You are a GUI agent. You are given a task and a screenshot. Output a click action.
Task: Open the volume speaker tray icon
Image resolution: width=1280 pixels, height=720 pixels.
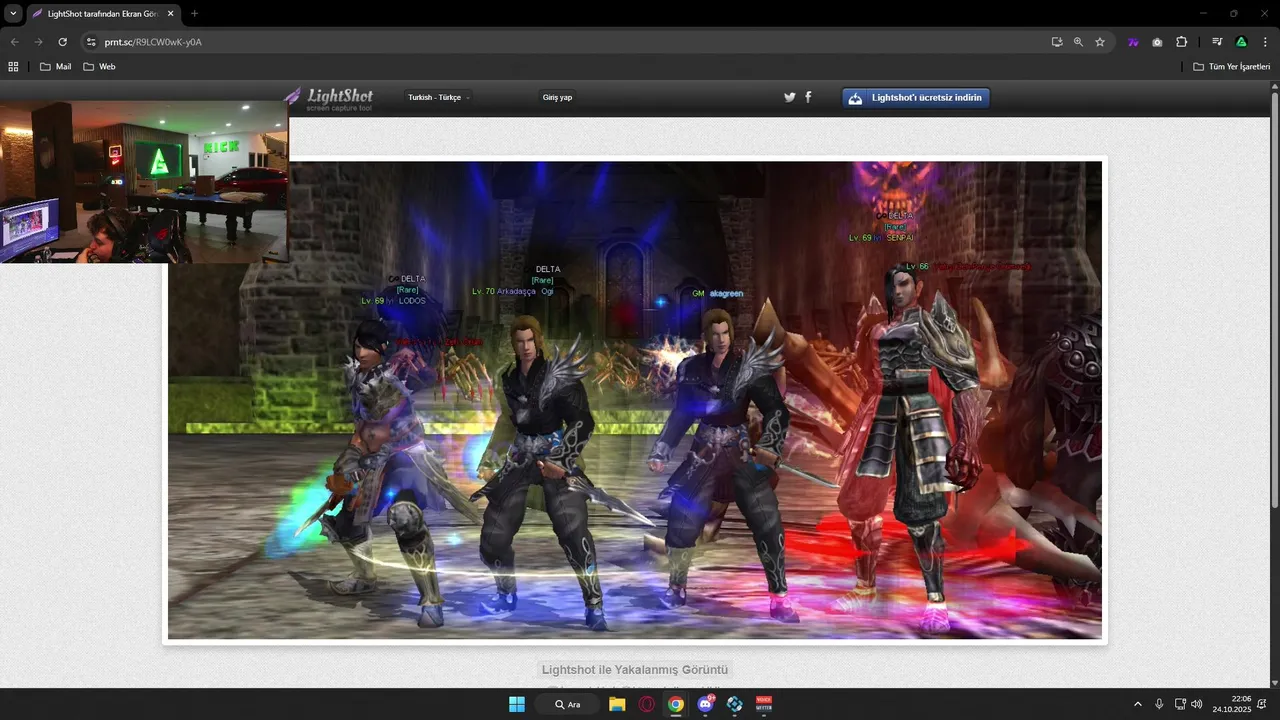click(x=1197, y=704)
